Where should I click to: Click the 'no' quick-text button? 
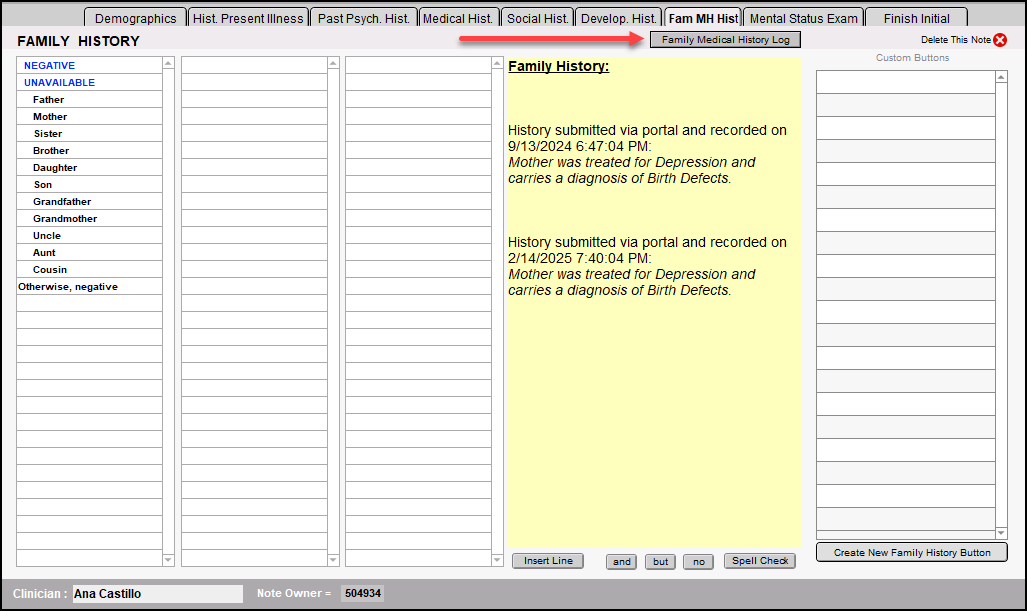pyautogui.click(x=698, y=562)
